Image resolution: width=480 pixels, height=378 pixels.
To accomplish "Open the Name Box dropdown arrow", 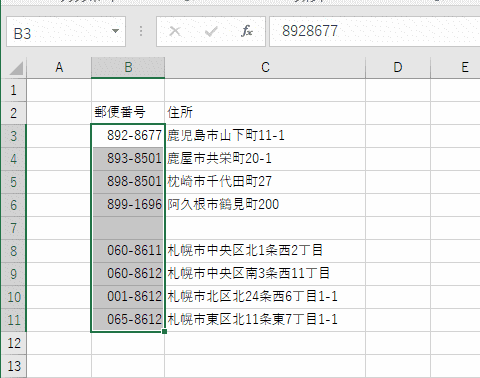I will click(115, 31).
